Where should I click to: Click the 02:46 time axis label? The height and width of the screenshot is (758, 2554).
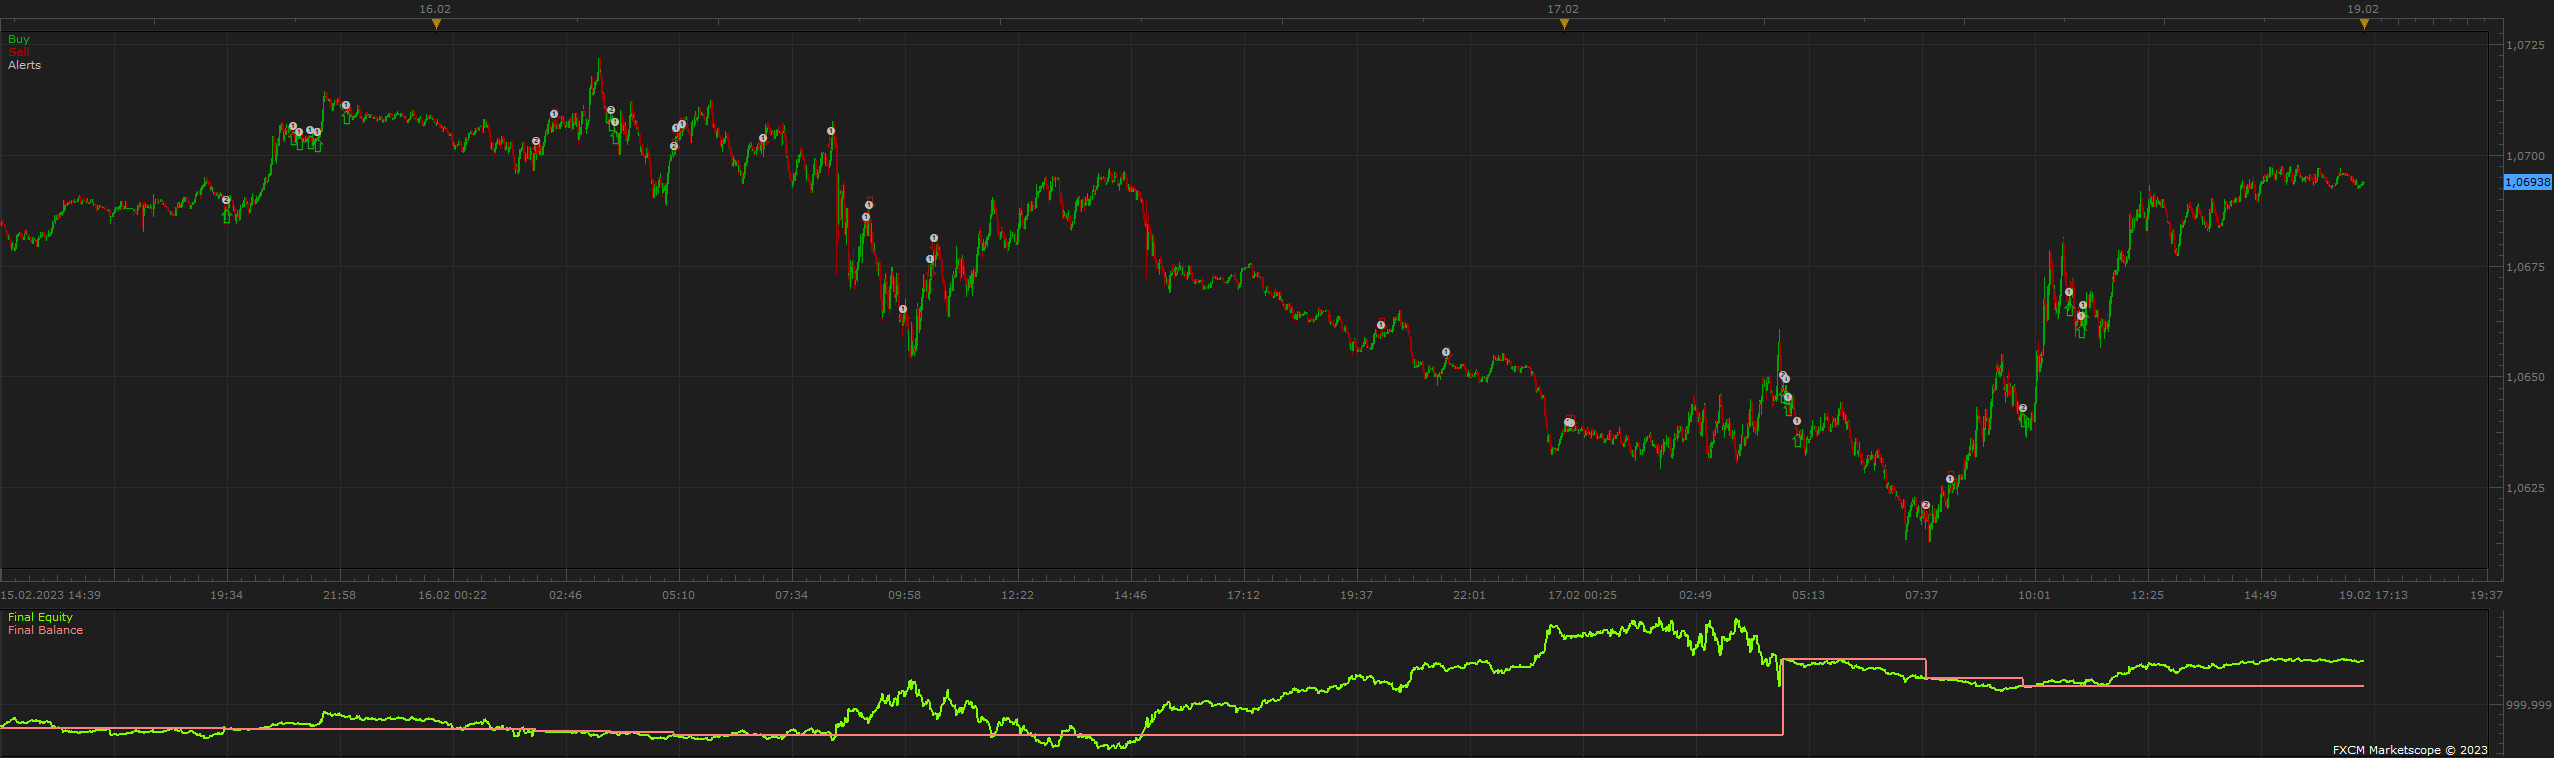pos(565,595)
